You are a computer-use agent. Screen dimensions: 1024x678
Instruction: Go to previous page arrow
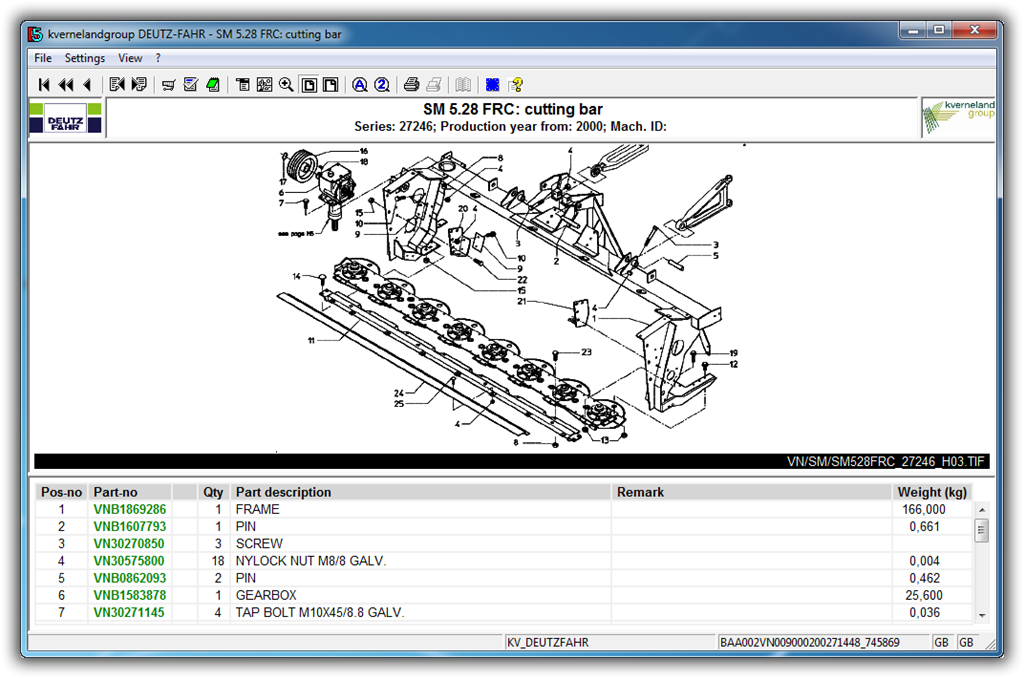coord(88,84)
